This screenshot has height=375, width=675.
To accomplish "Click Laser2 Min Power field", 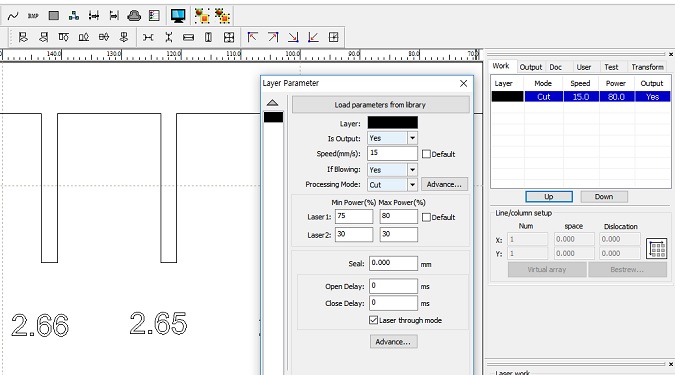I will pos(354,235).
